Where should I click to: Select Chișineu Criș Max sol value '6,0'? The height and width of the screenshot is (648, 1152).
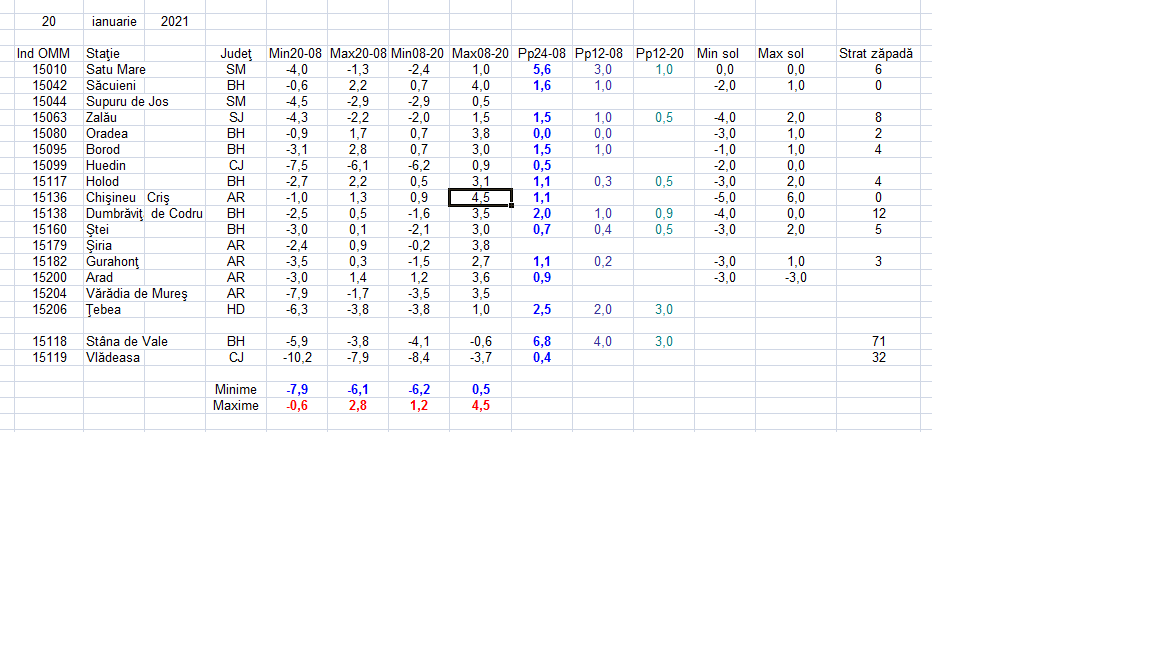[x=796, y=198]
